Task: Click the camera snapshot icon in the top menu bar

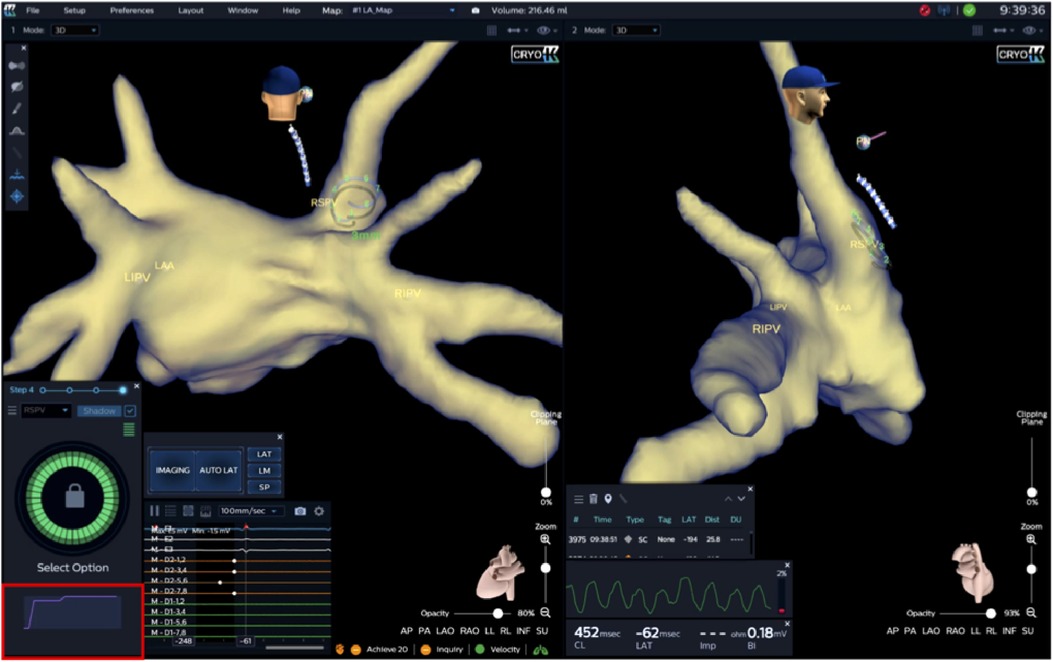Action: (475, 10)
